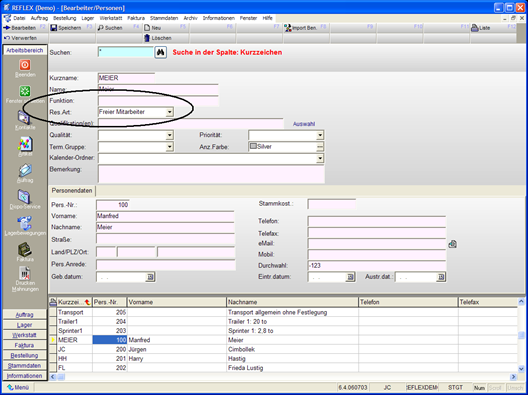Open the Kontakte sidebar icon
This screenshot has height=395, width=528.
(25, 117)
